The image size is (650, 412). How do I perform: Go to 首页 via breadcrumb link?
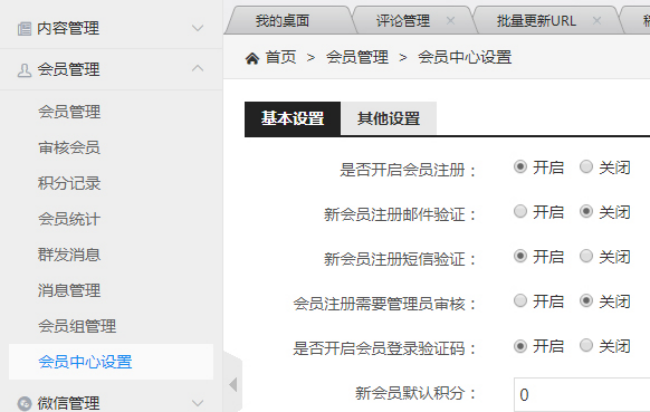pos(280,58)
